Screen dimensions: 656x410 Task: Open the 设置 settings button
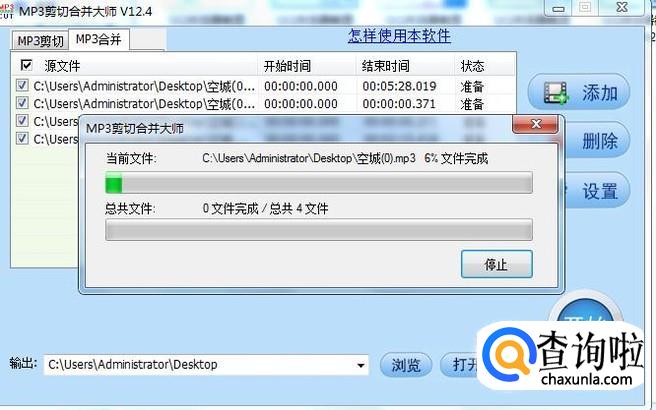[598, 191]
